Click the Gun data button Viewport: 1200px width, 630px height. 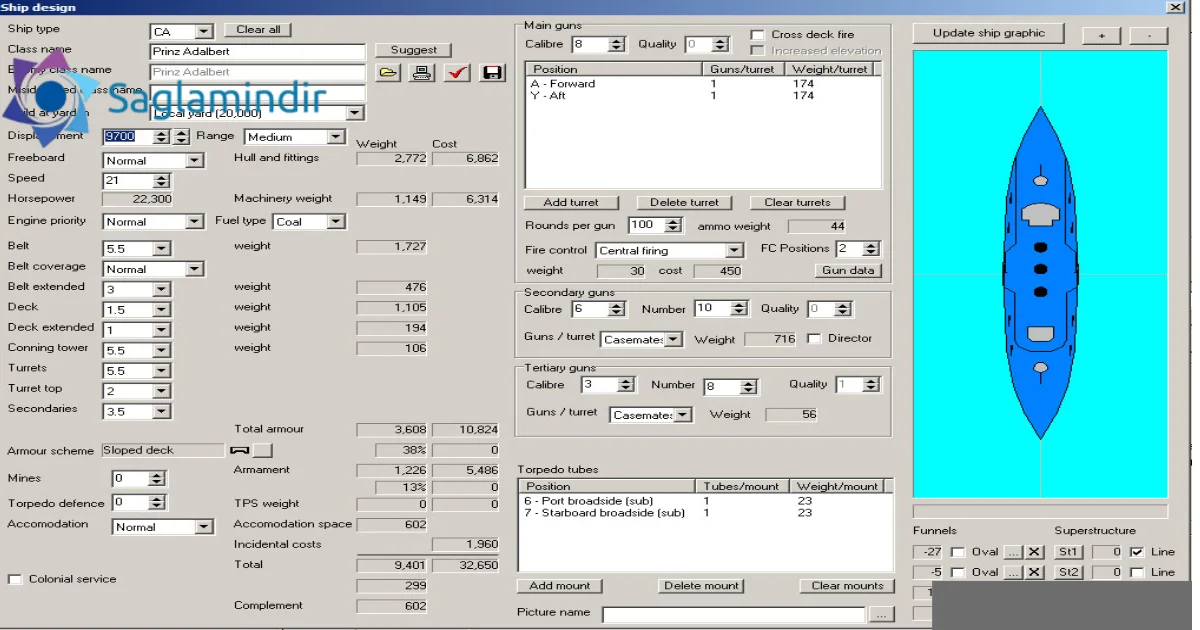click(x=848, y=271)
